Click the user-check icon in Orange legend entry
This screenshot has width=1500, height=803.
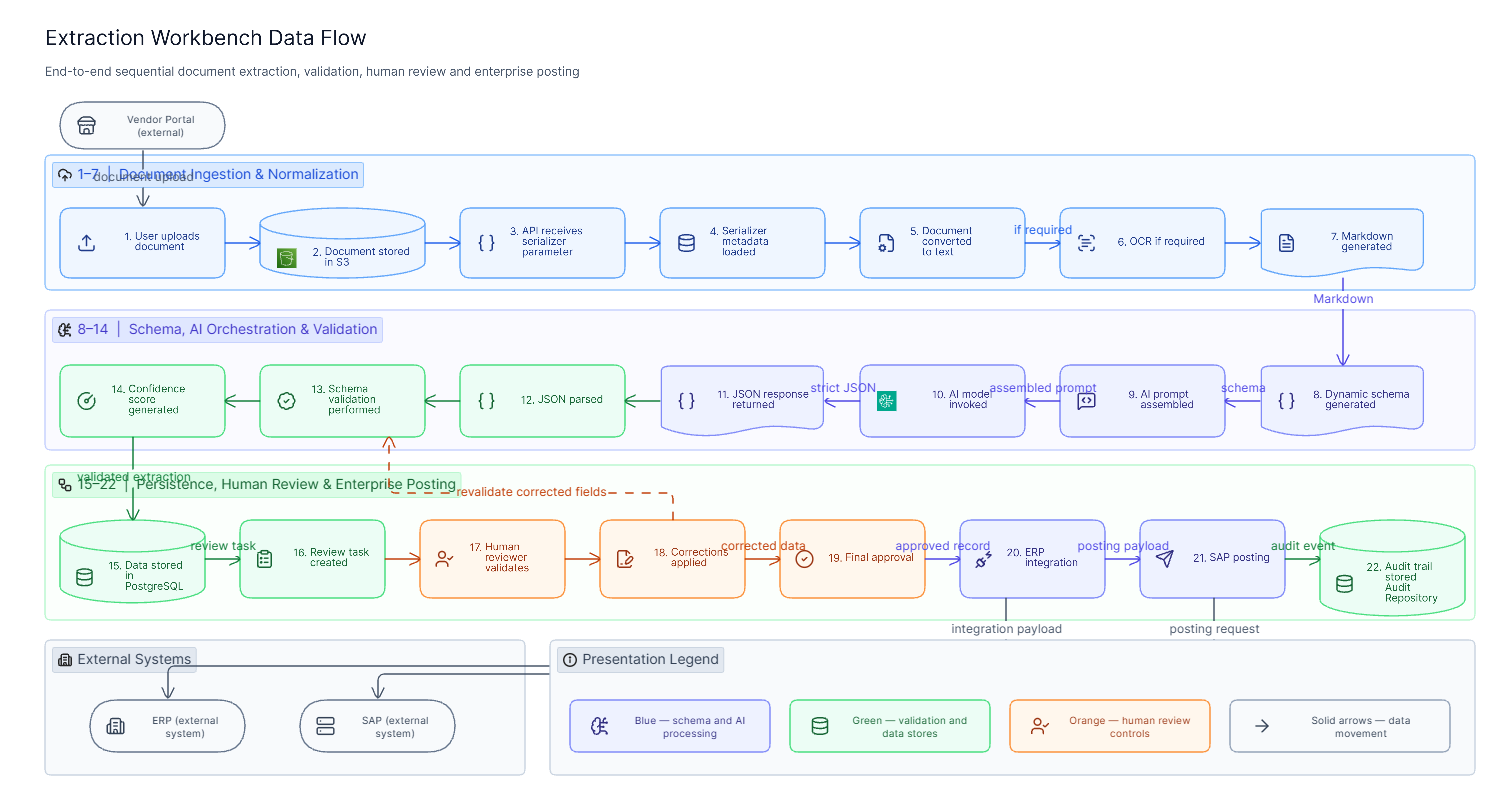coord(1040,726)
